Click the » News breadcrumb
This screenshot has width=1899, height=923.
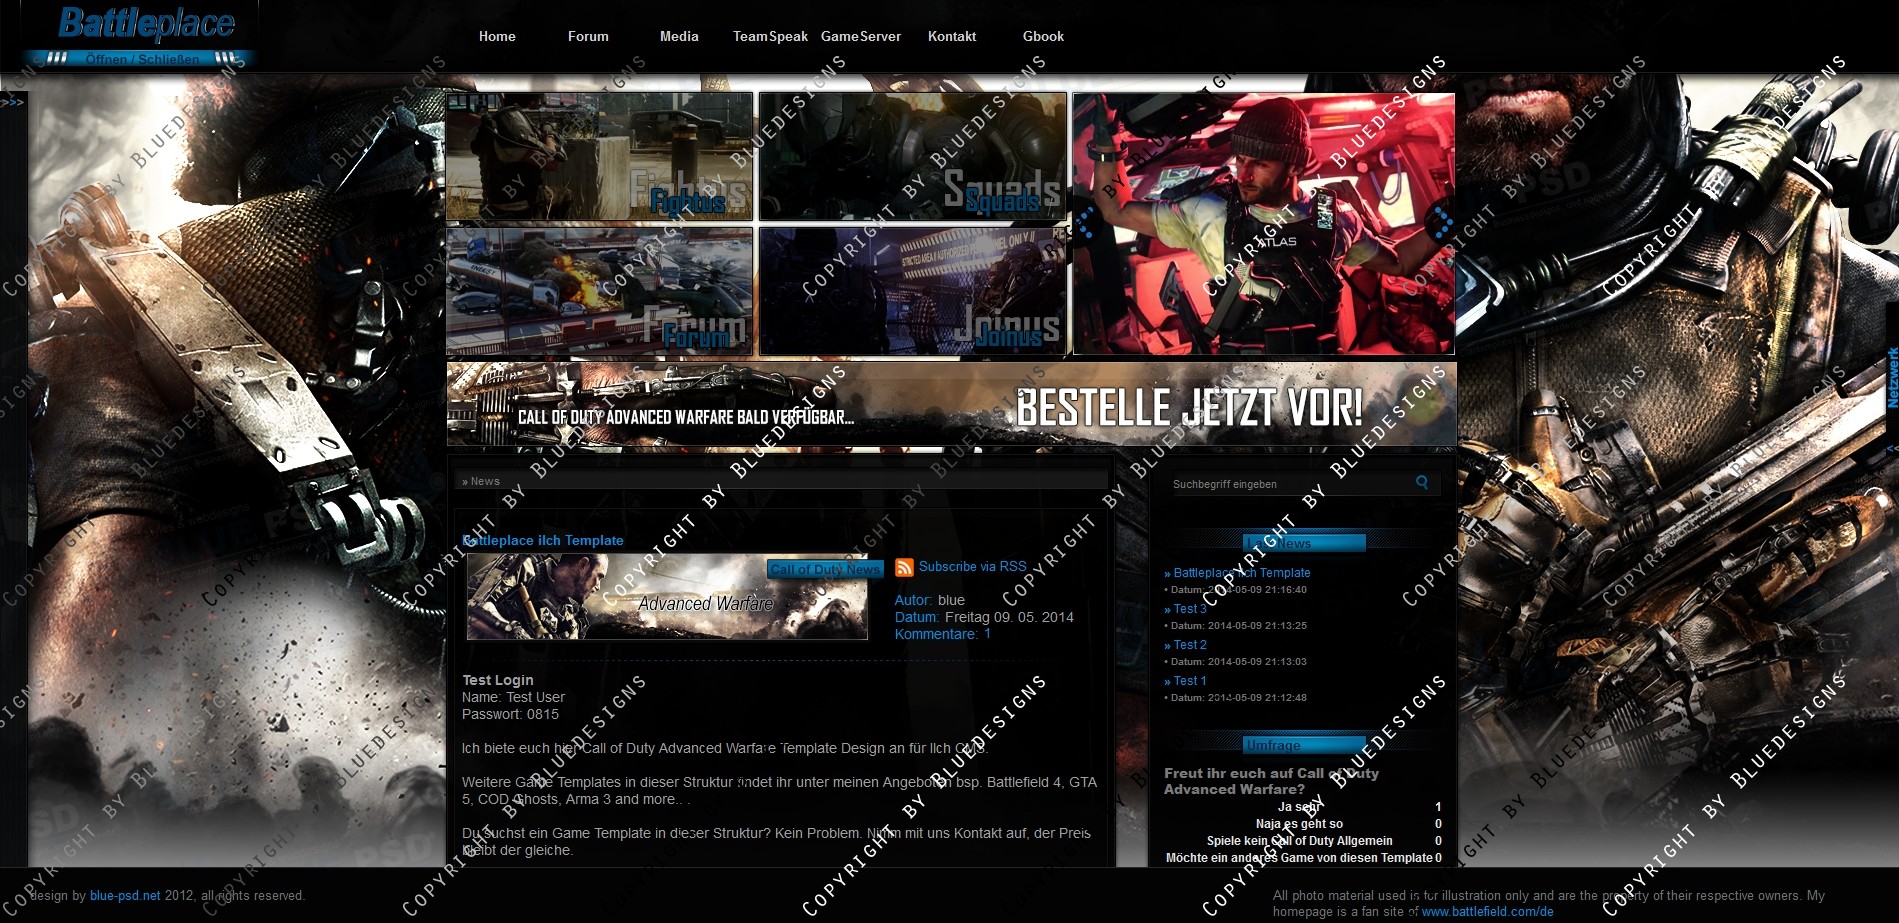tap(481, 481)
